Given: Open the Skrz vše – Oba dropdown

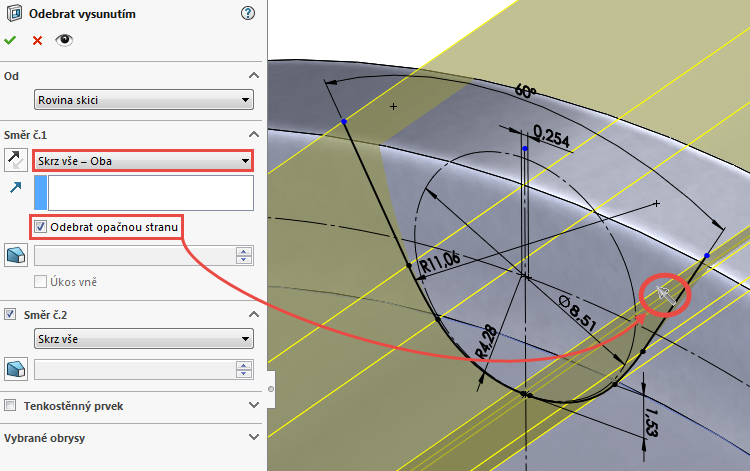Looking at the screenshot, I should [143, 161].
